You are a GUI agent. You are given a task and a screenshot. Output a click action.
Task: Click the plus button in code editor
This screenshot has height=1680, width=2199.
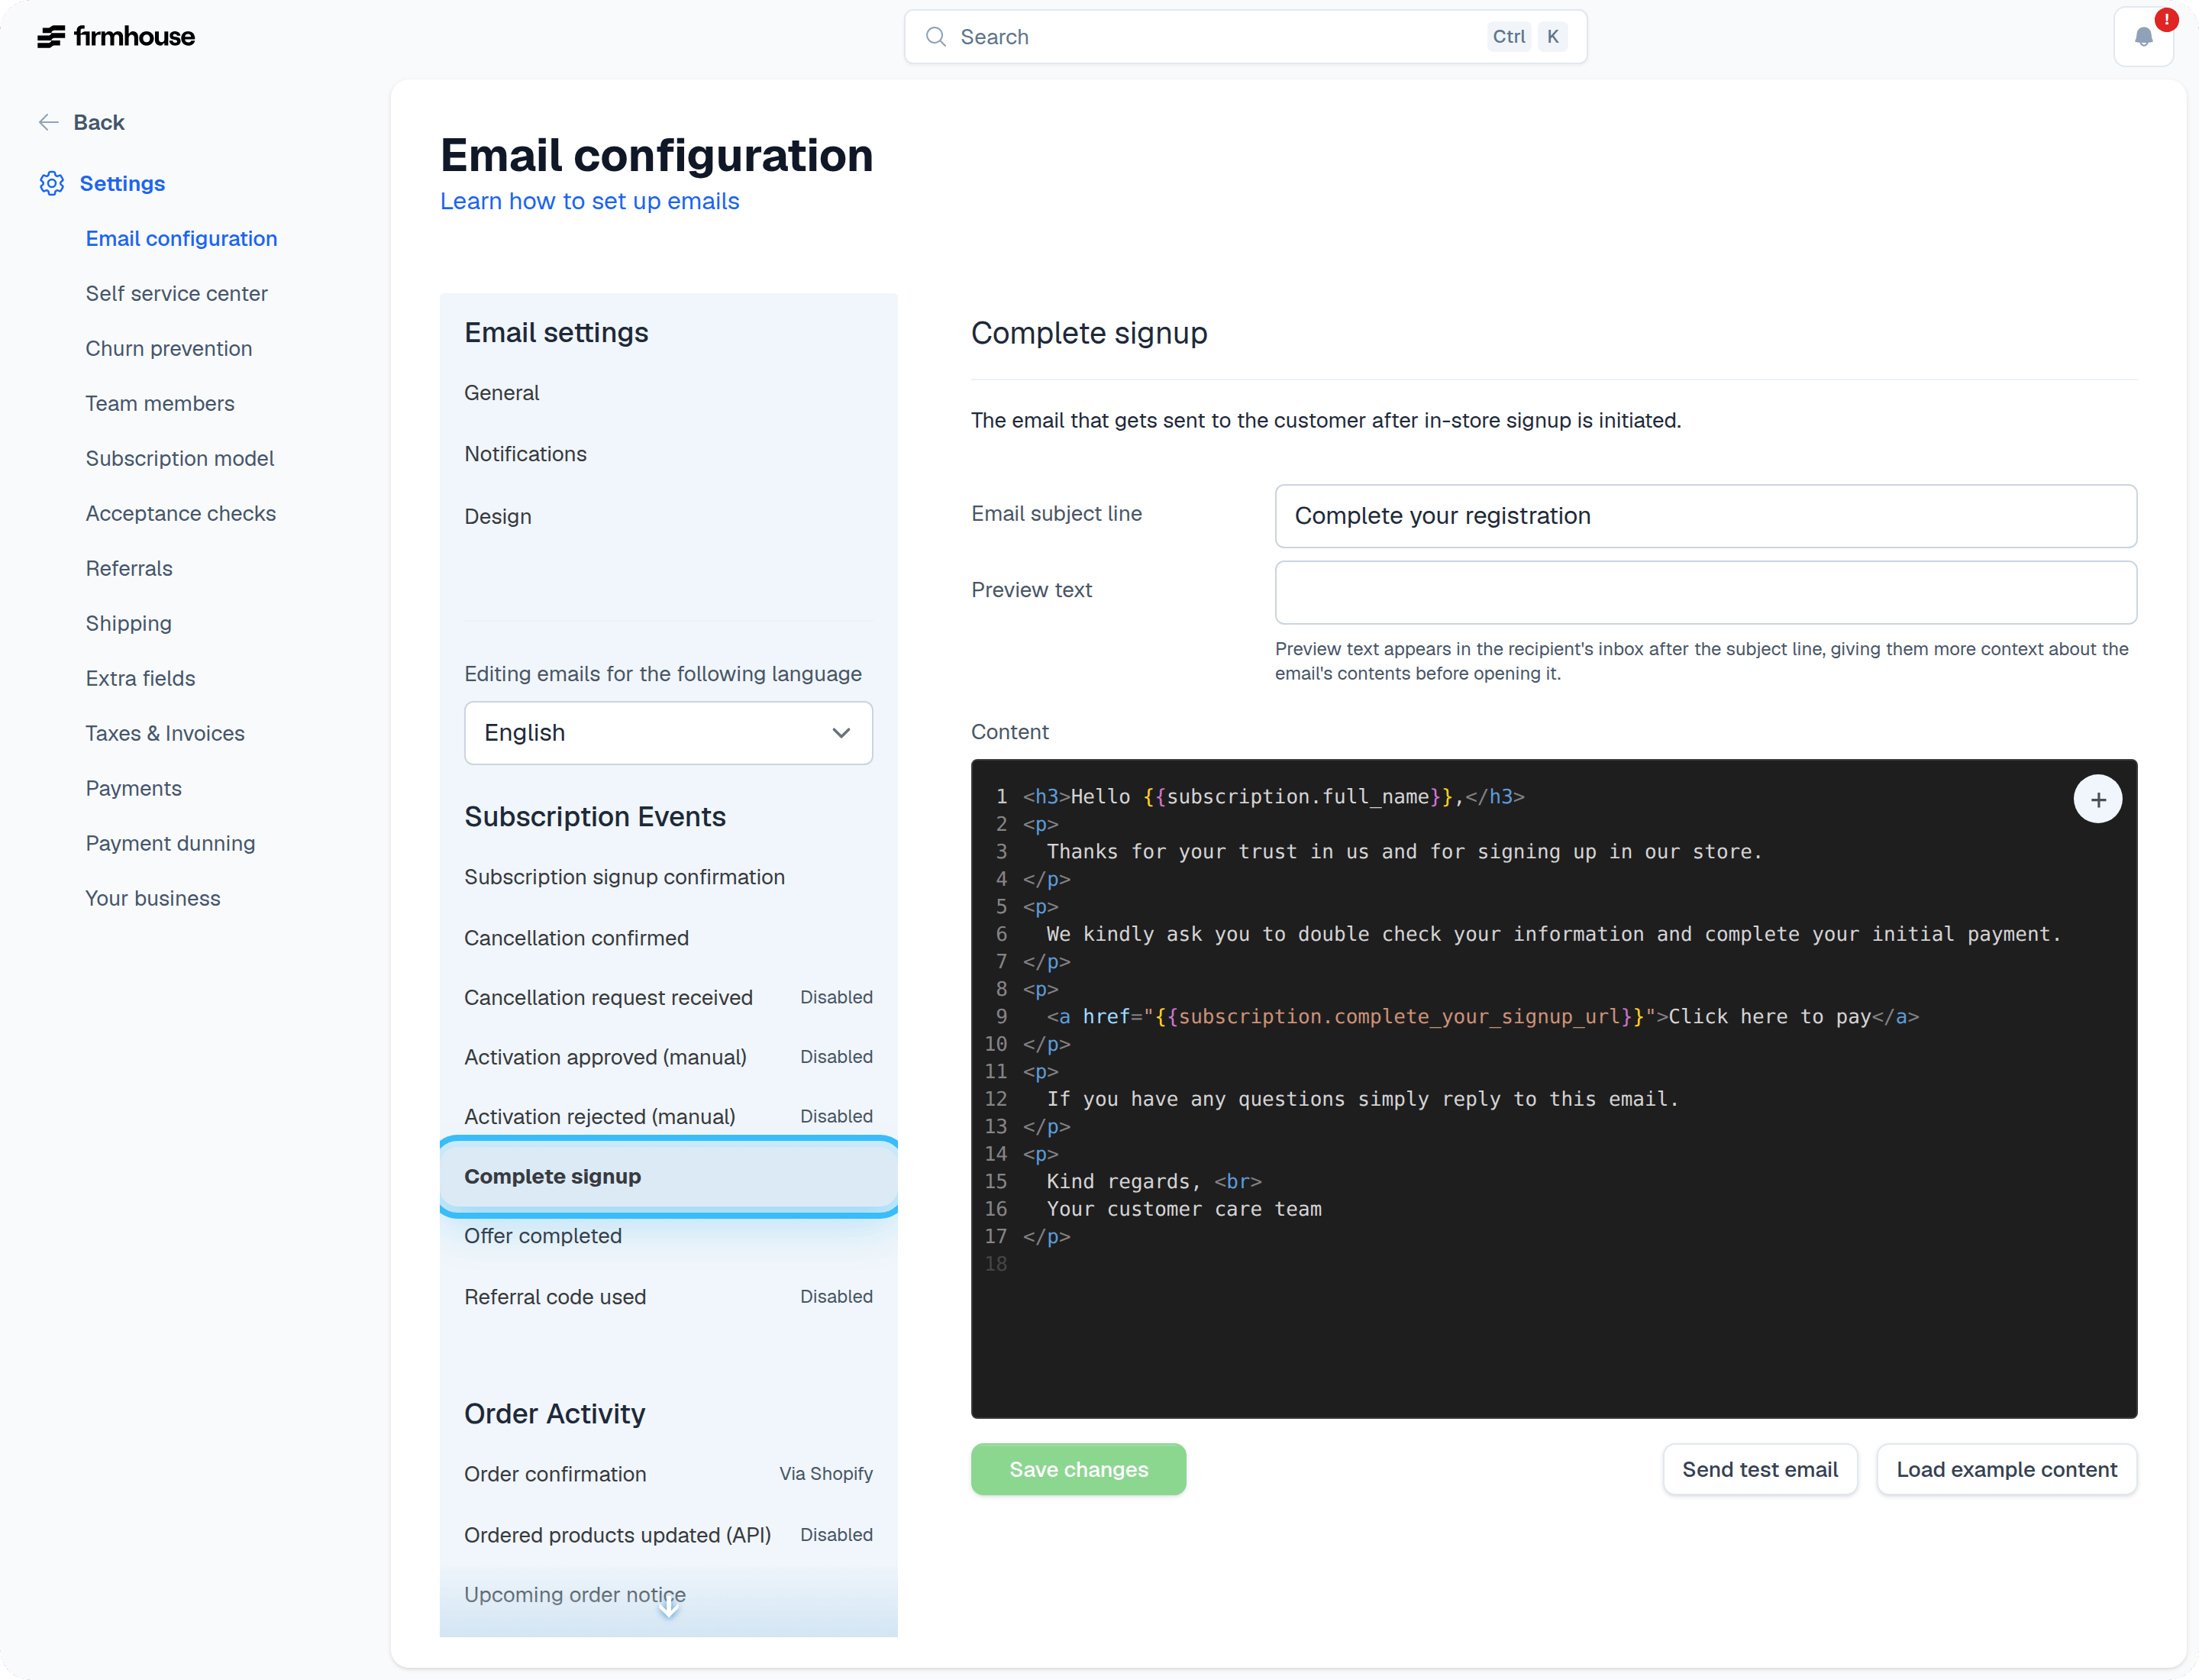coord(2098,799)
